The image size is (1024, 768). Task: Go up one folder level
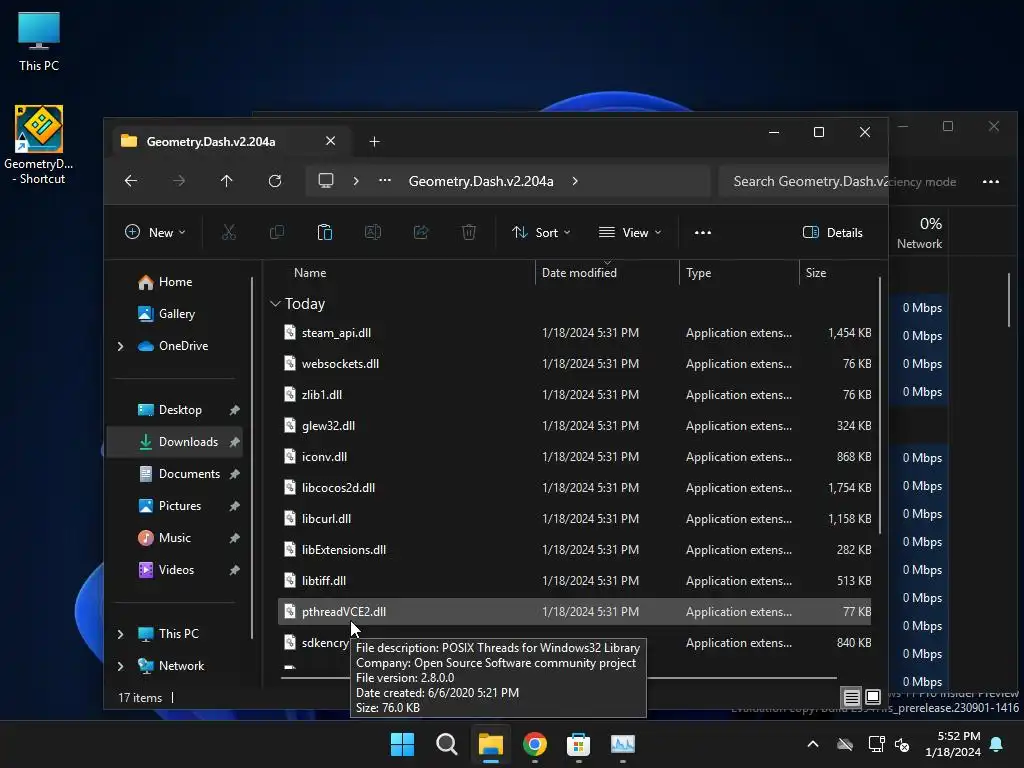227,181
